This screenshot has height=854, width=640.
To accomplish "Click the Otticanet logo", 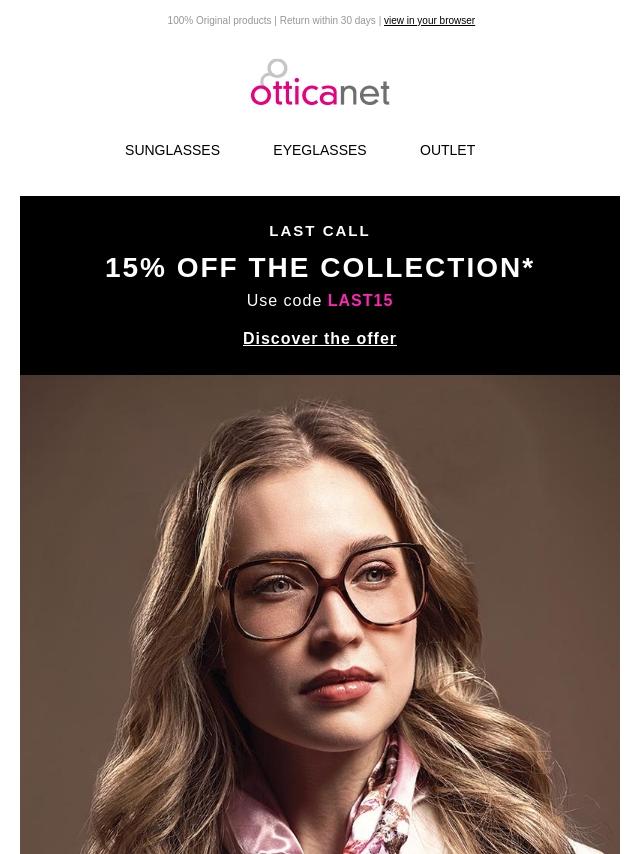I will [x=320, y=82].
